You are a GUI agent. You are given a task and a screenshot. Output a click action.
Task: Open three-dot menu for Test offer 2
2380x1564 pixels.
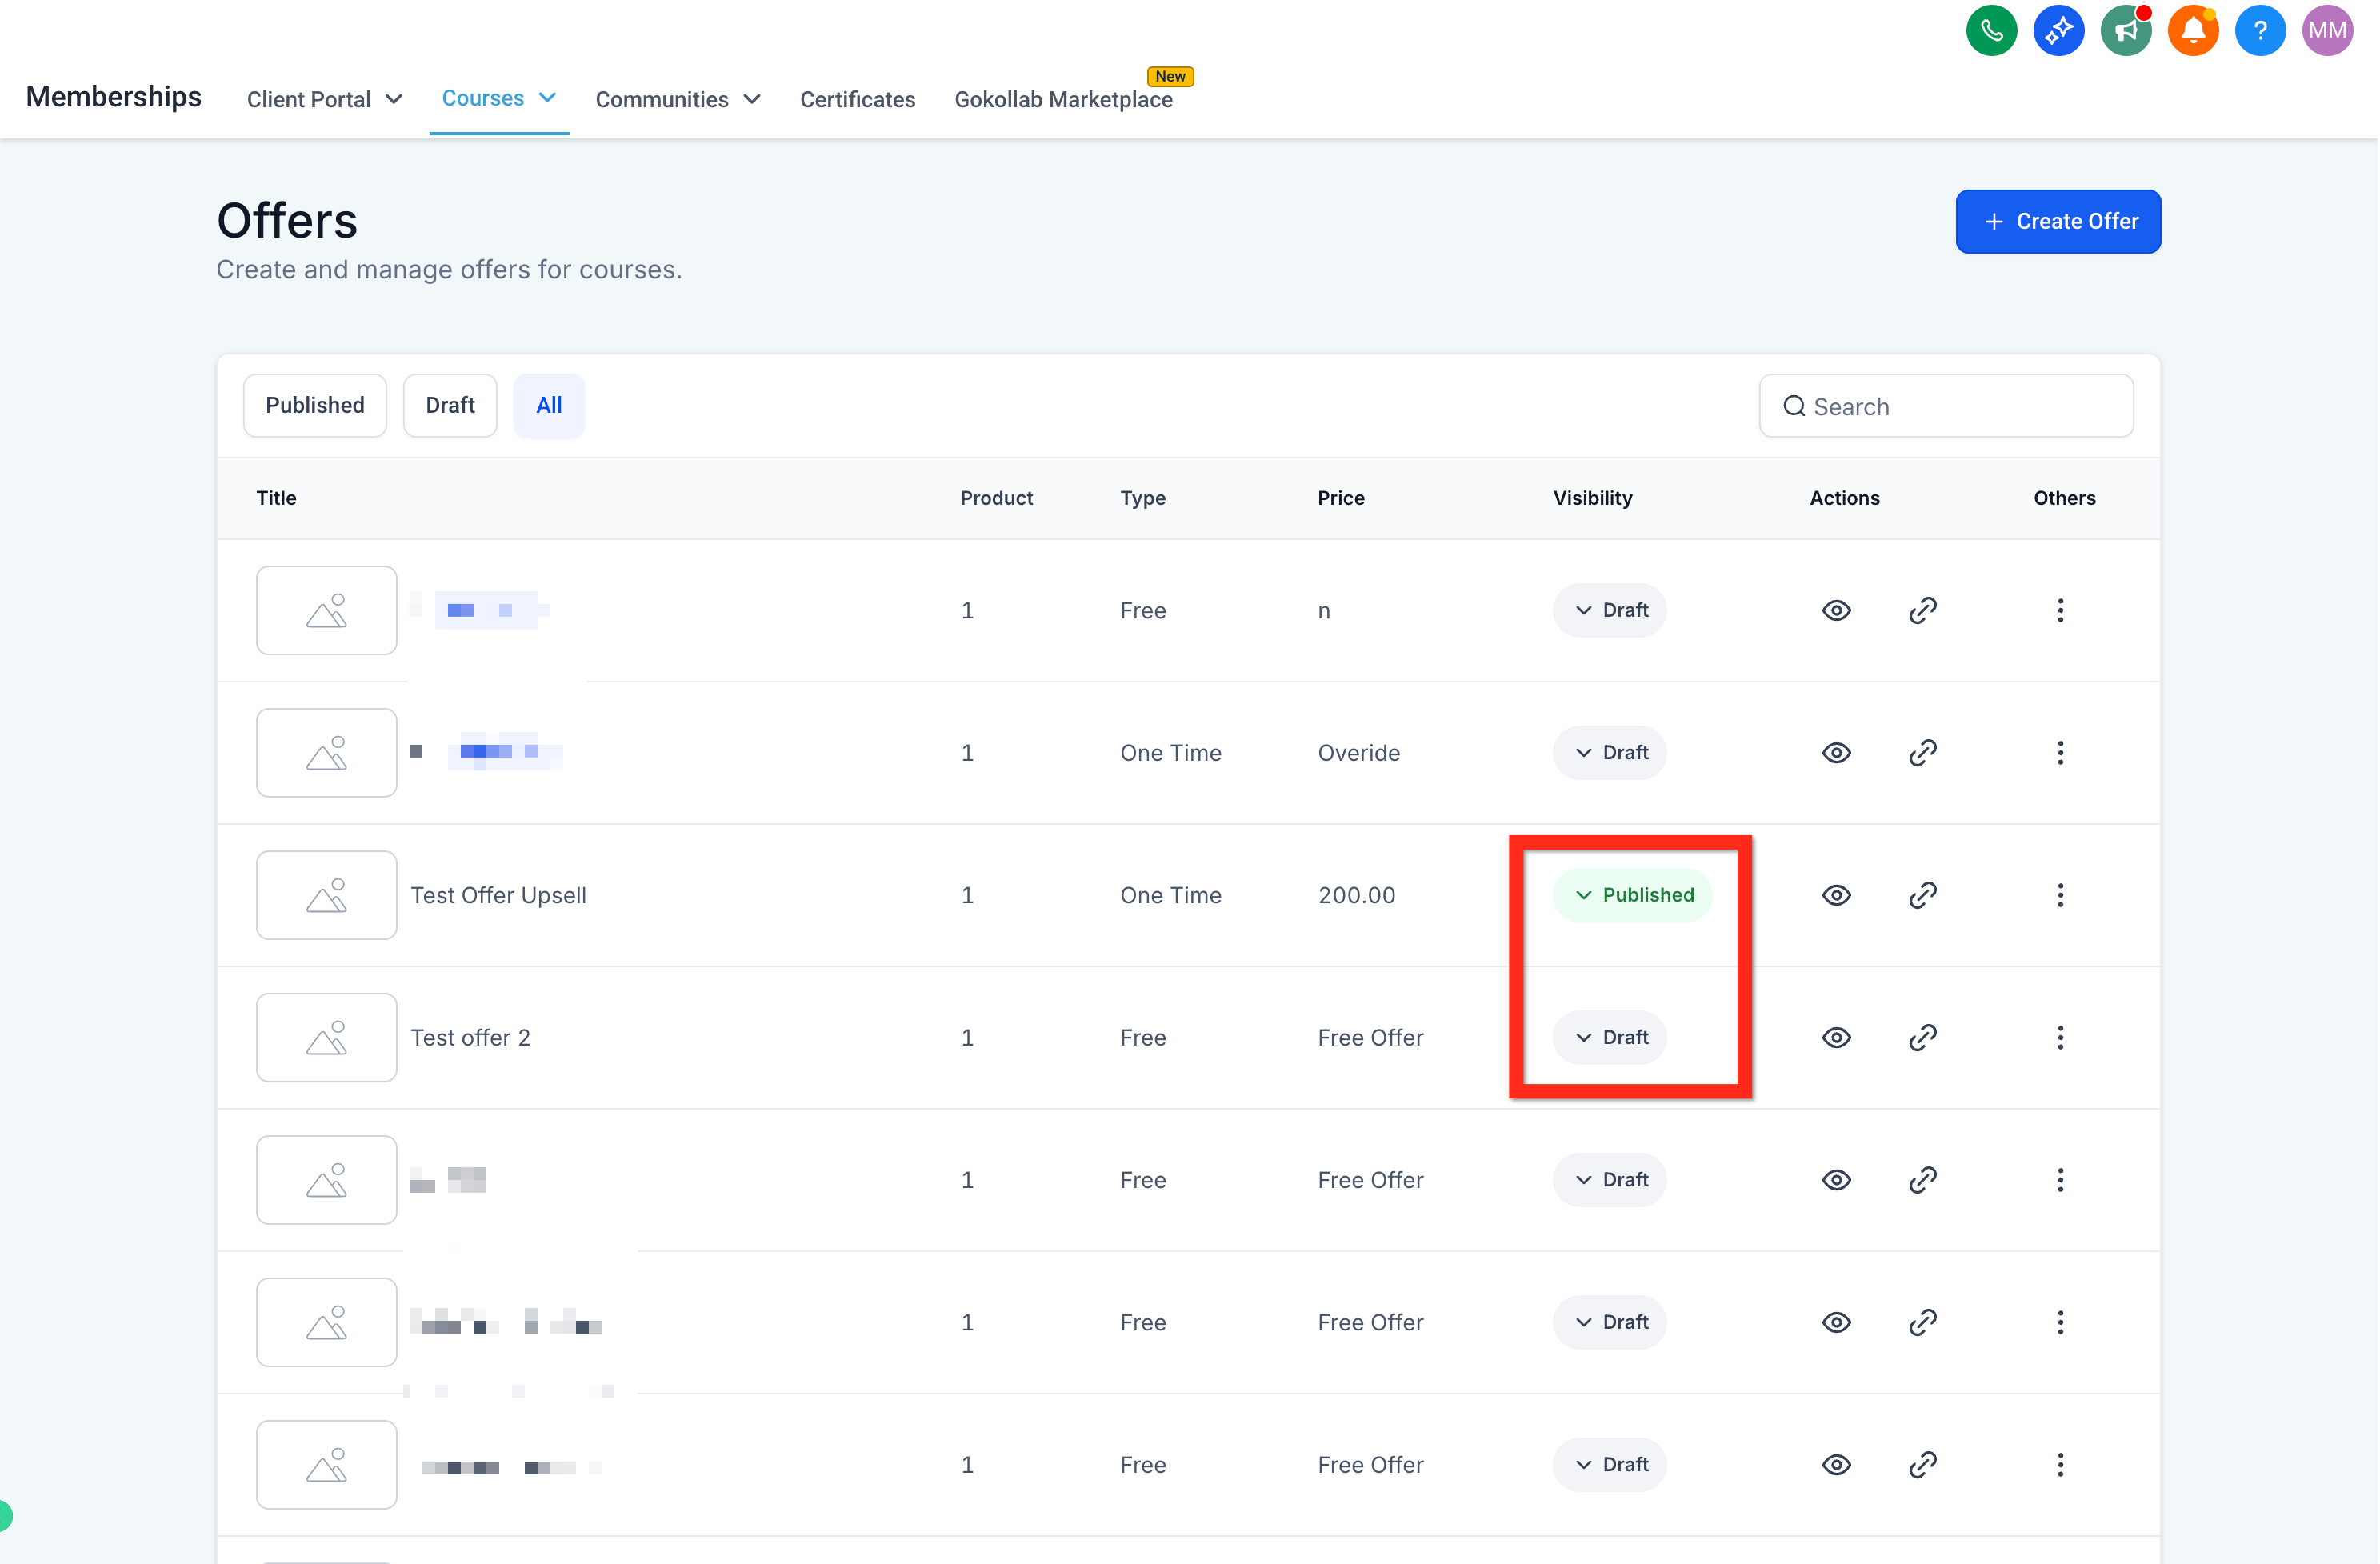2060,1037
